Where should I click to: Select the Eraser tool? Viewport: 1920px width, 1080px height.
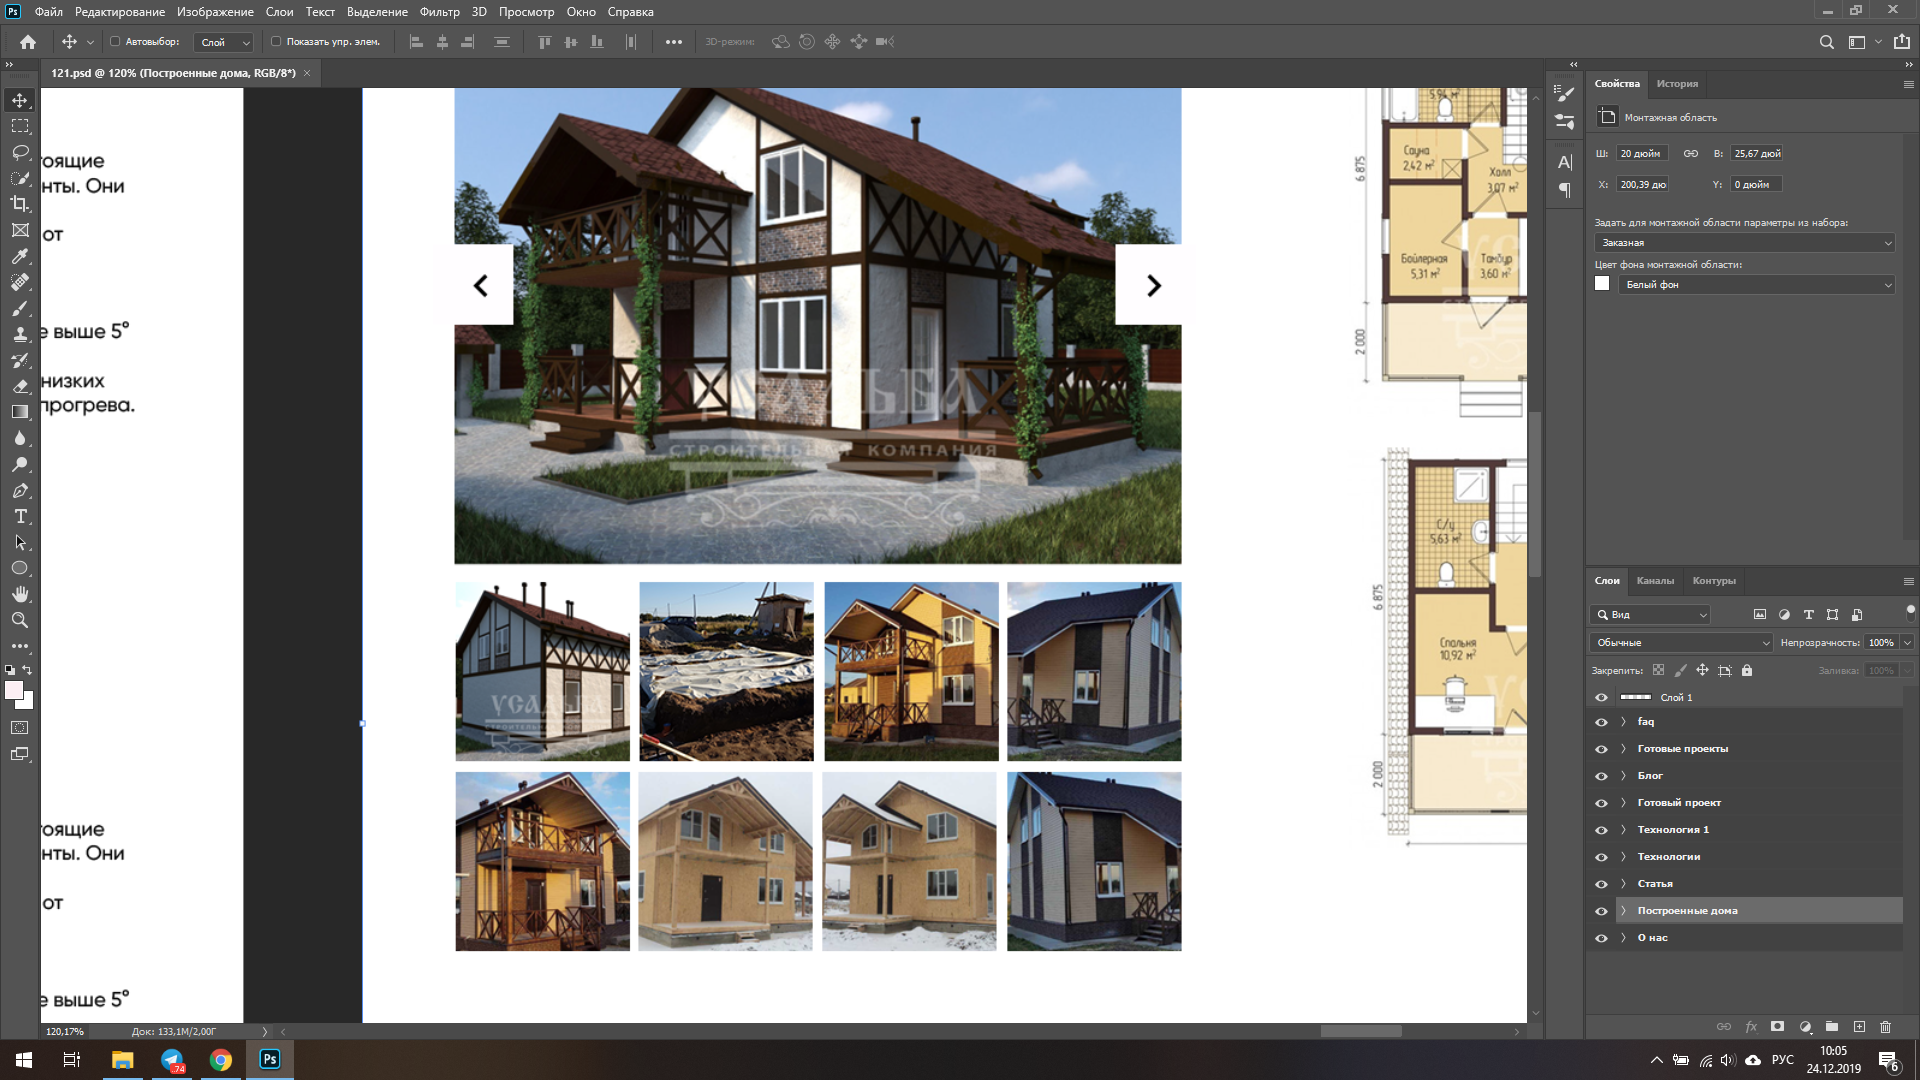[20, 386]
